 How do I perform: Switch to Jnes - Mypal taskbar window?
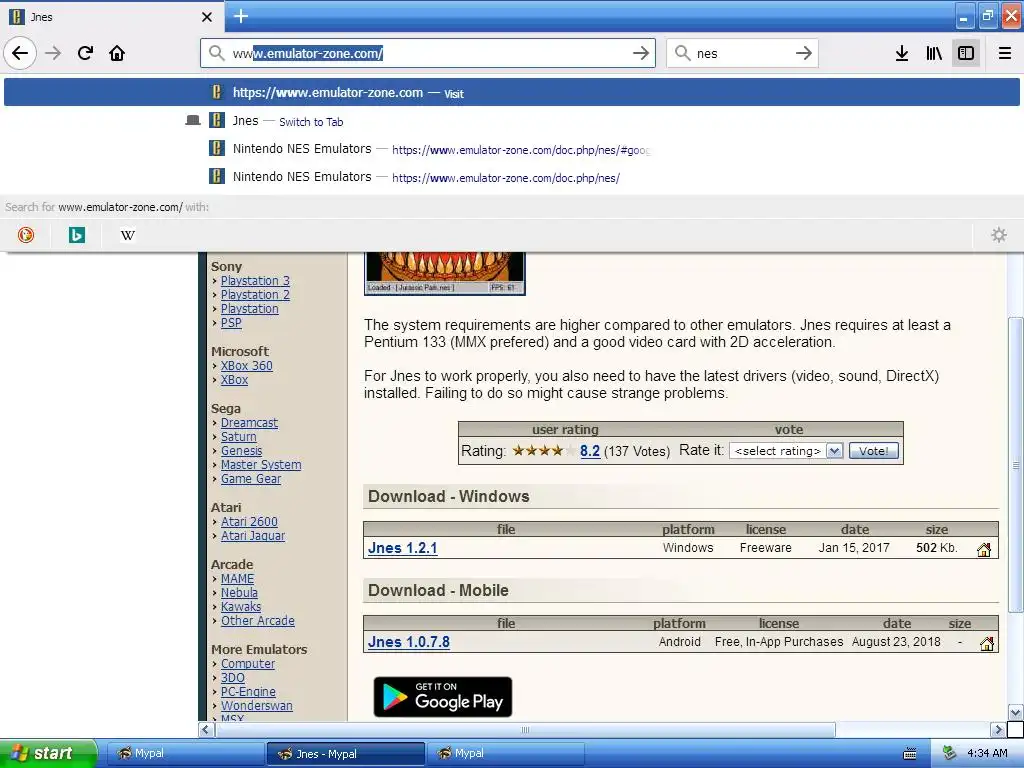[x=345, y=754]
